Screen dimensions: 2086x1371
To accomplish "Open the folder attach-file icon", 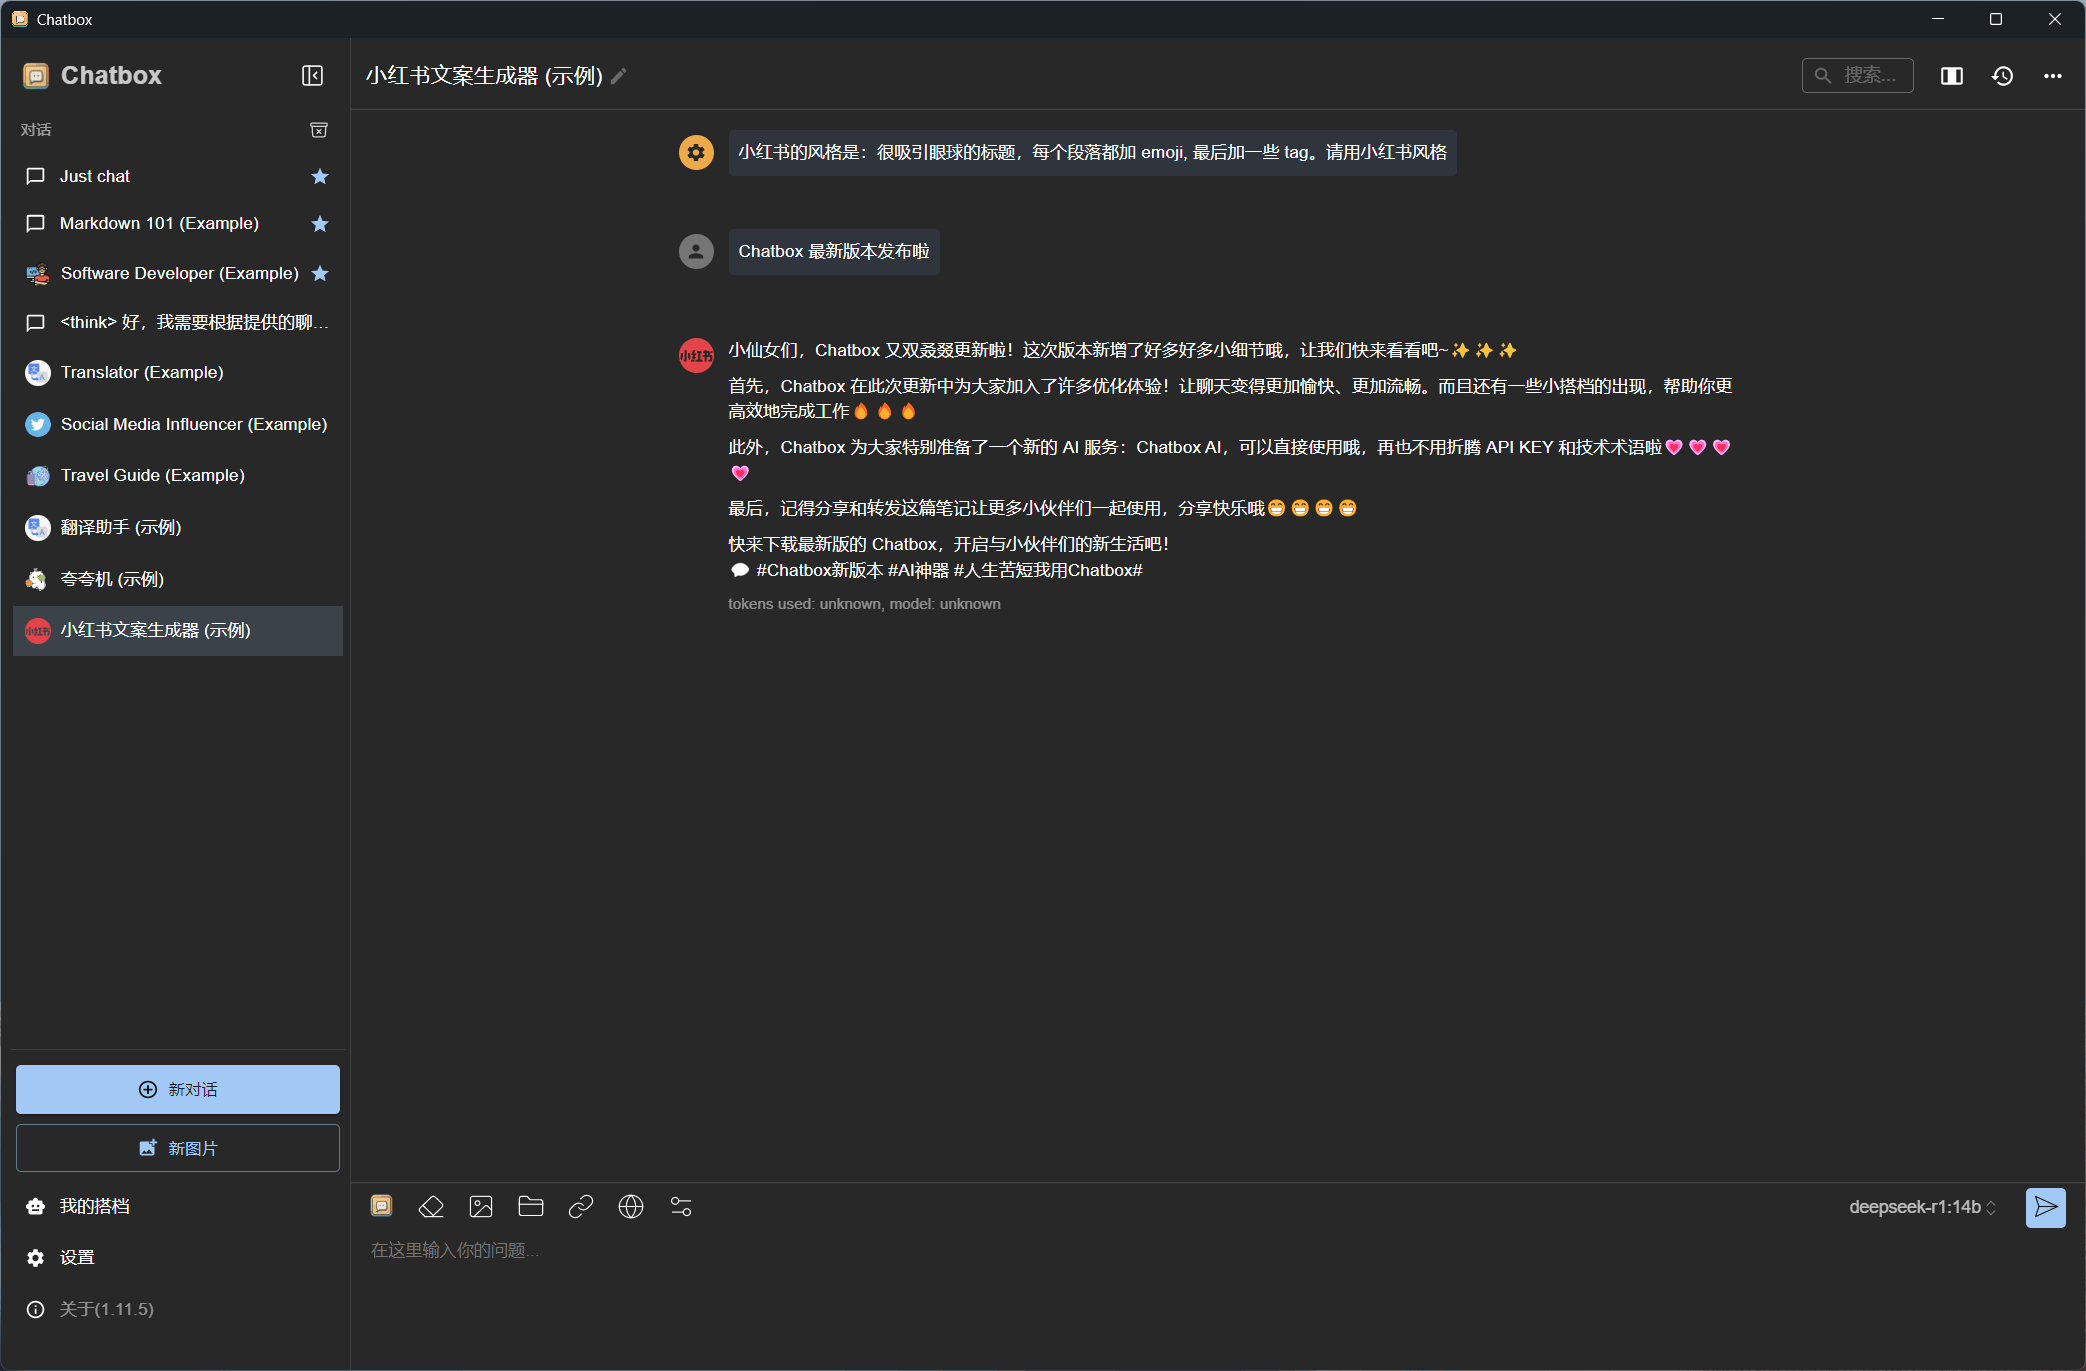I will (531, 1207).
